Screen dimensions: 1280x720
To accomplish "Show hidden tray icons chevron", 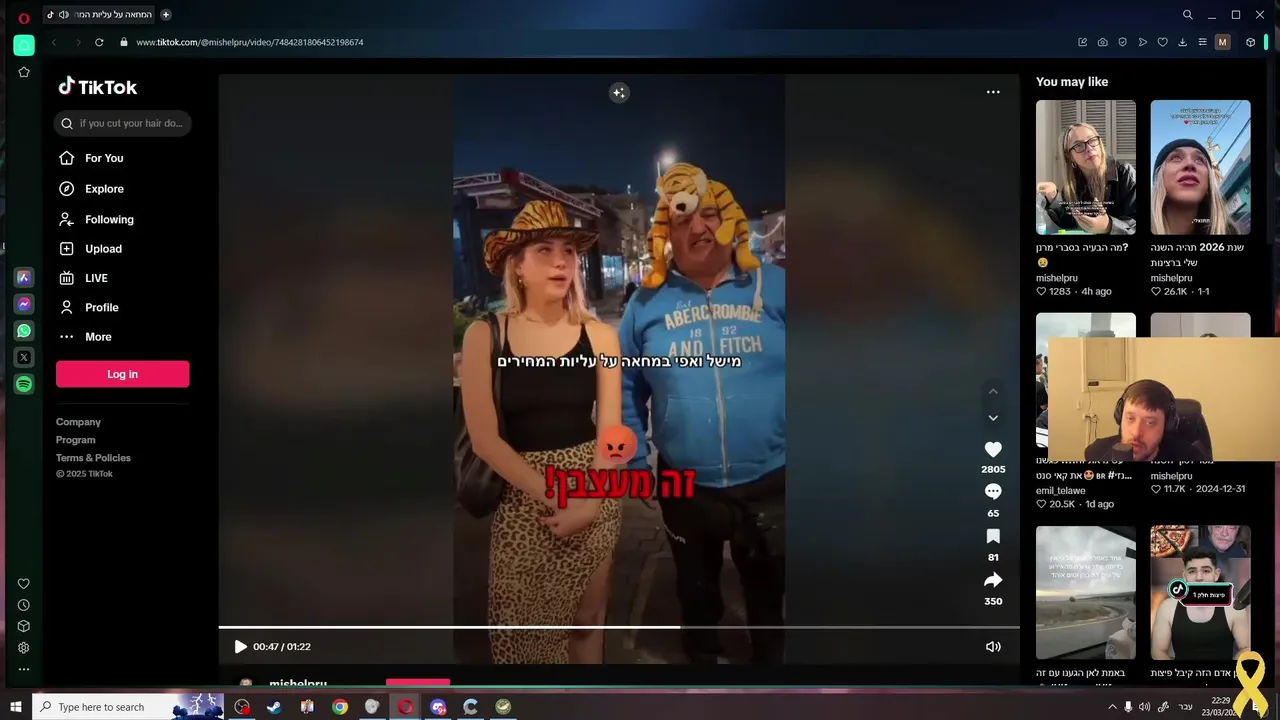I will [x=1112, y=707].
